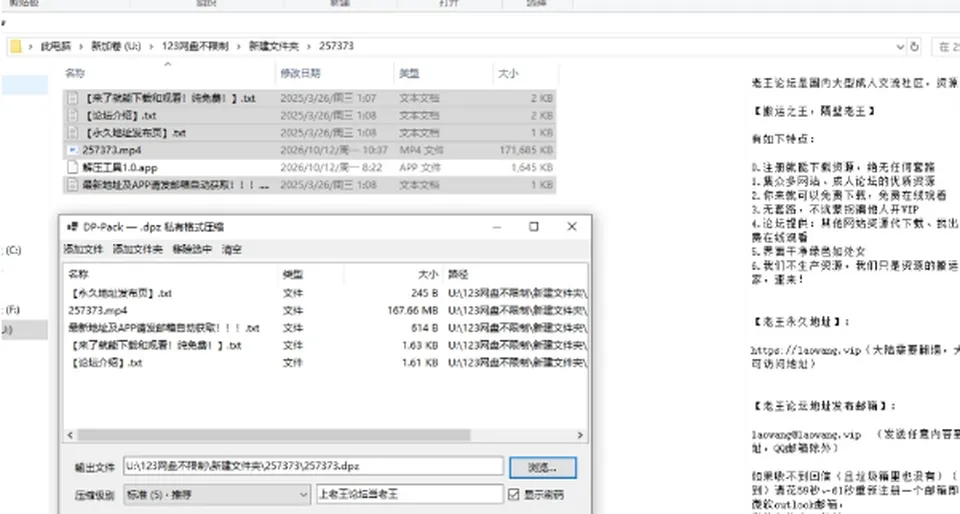
Task: Select the (C:) drive in Explorer navigation pane
Action: 12,250
